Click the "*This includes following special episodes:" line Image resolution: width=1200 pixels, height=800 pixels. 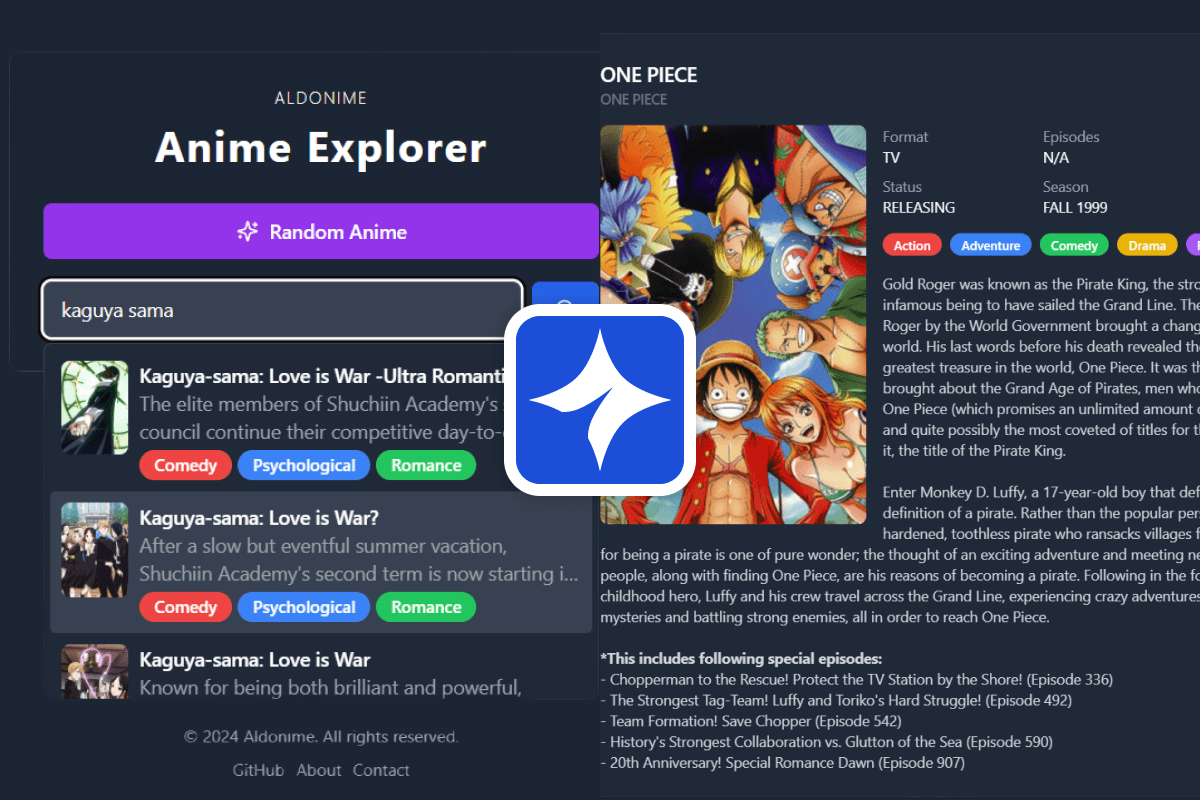point(741,659)
